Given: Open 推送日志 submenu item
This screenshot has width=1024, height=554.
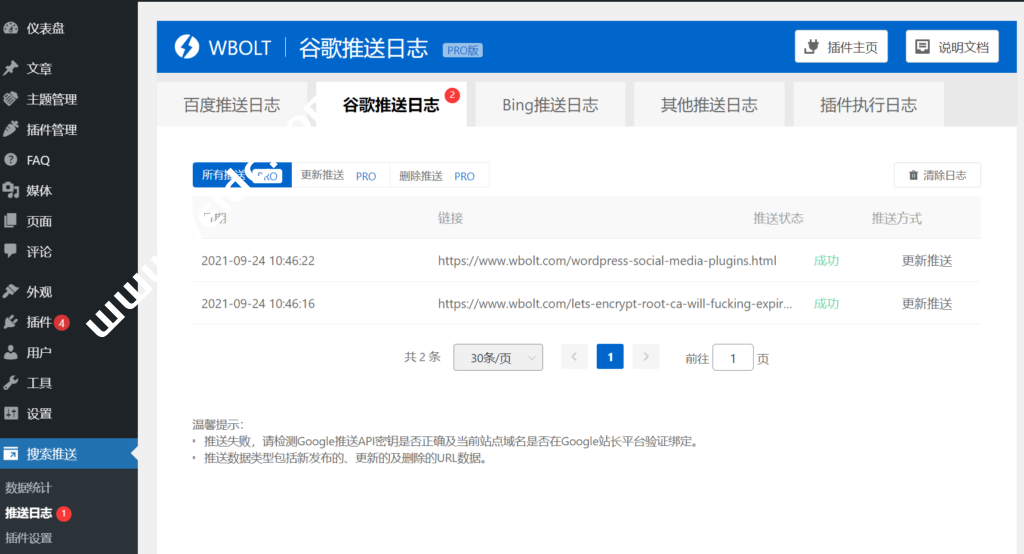Looking at the screenshot, I should click(29, 513).
